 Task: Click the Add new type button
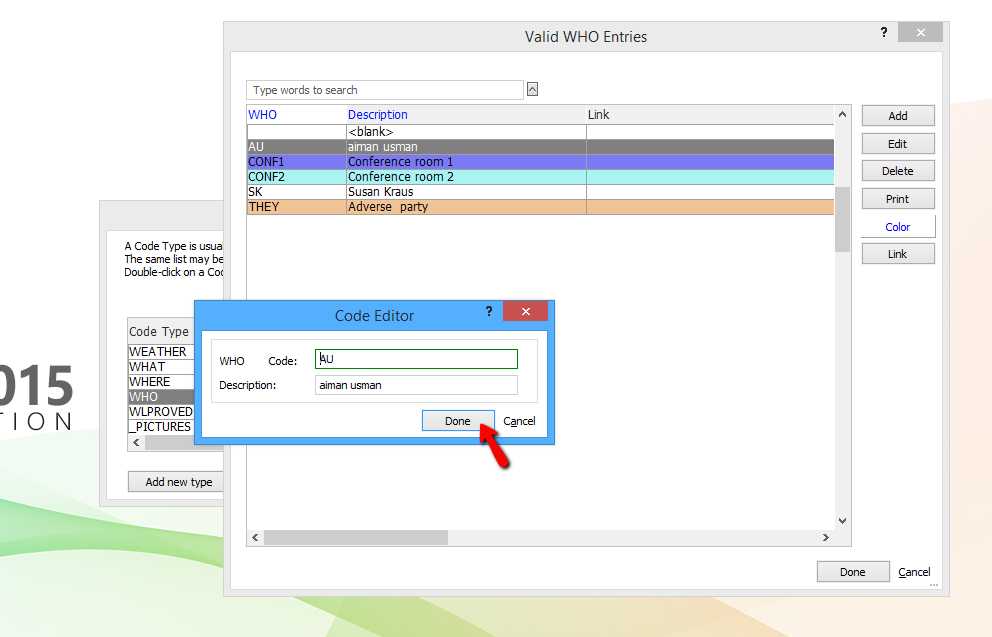[175, 481]
